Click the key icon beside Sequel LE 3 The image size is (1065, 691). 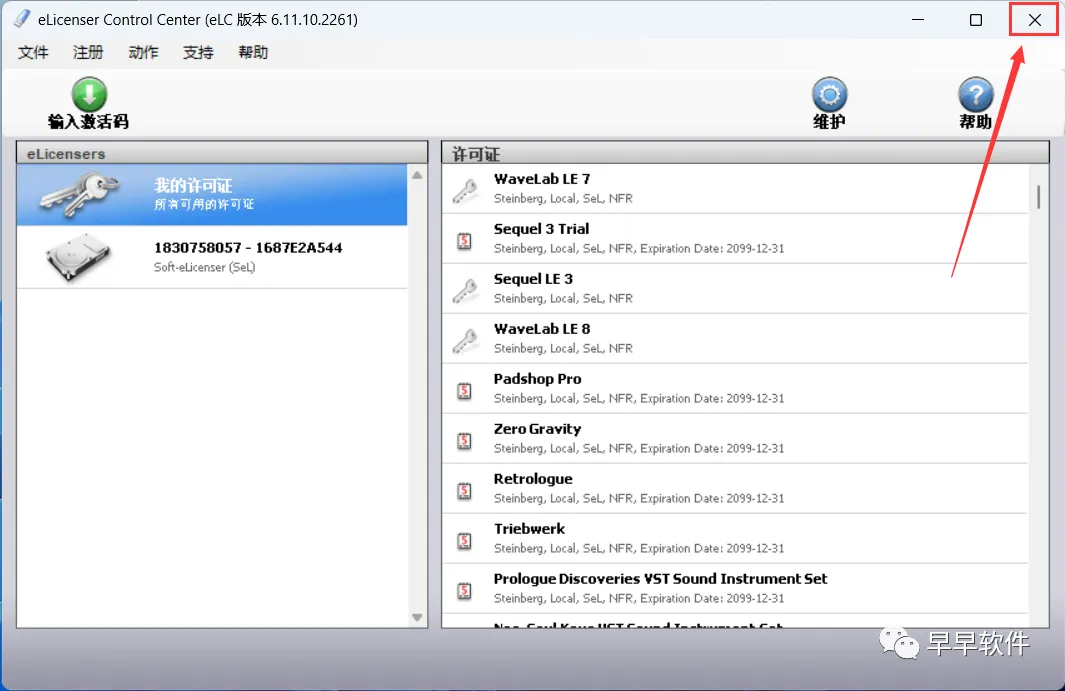(x=465, y=290)
